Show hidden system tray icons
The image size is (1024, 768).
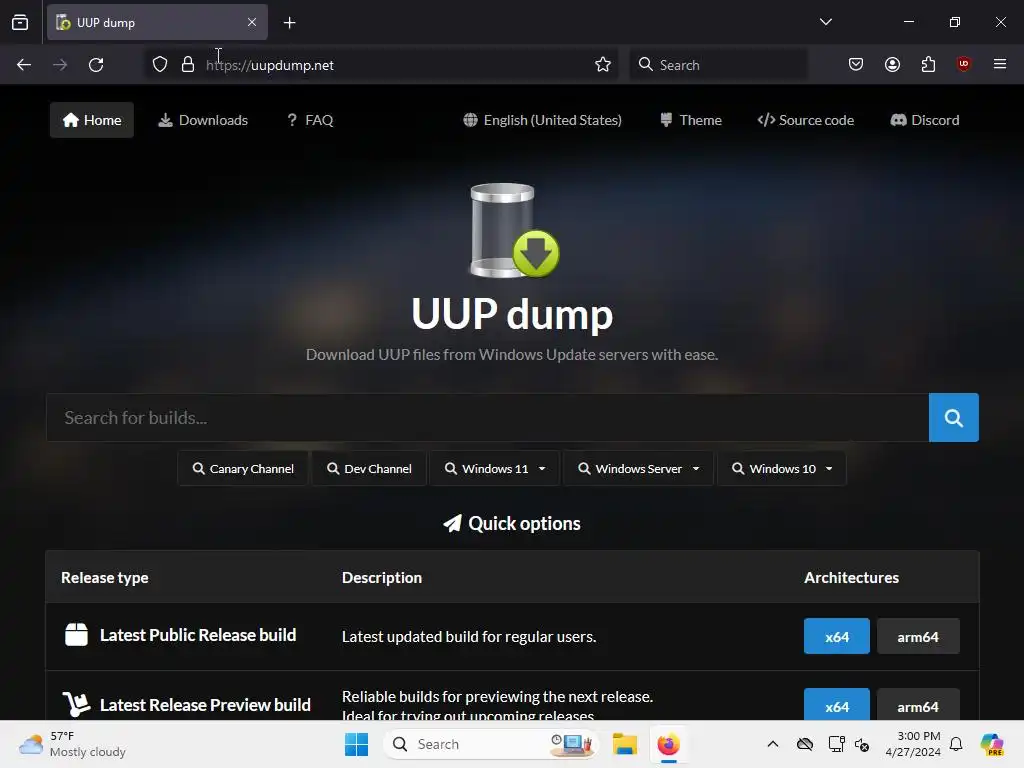pos(773,744)
